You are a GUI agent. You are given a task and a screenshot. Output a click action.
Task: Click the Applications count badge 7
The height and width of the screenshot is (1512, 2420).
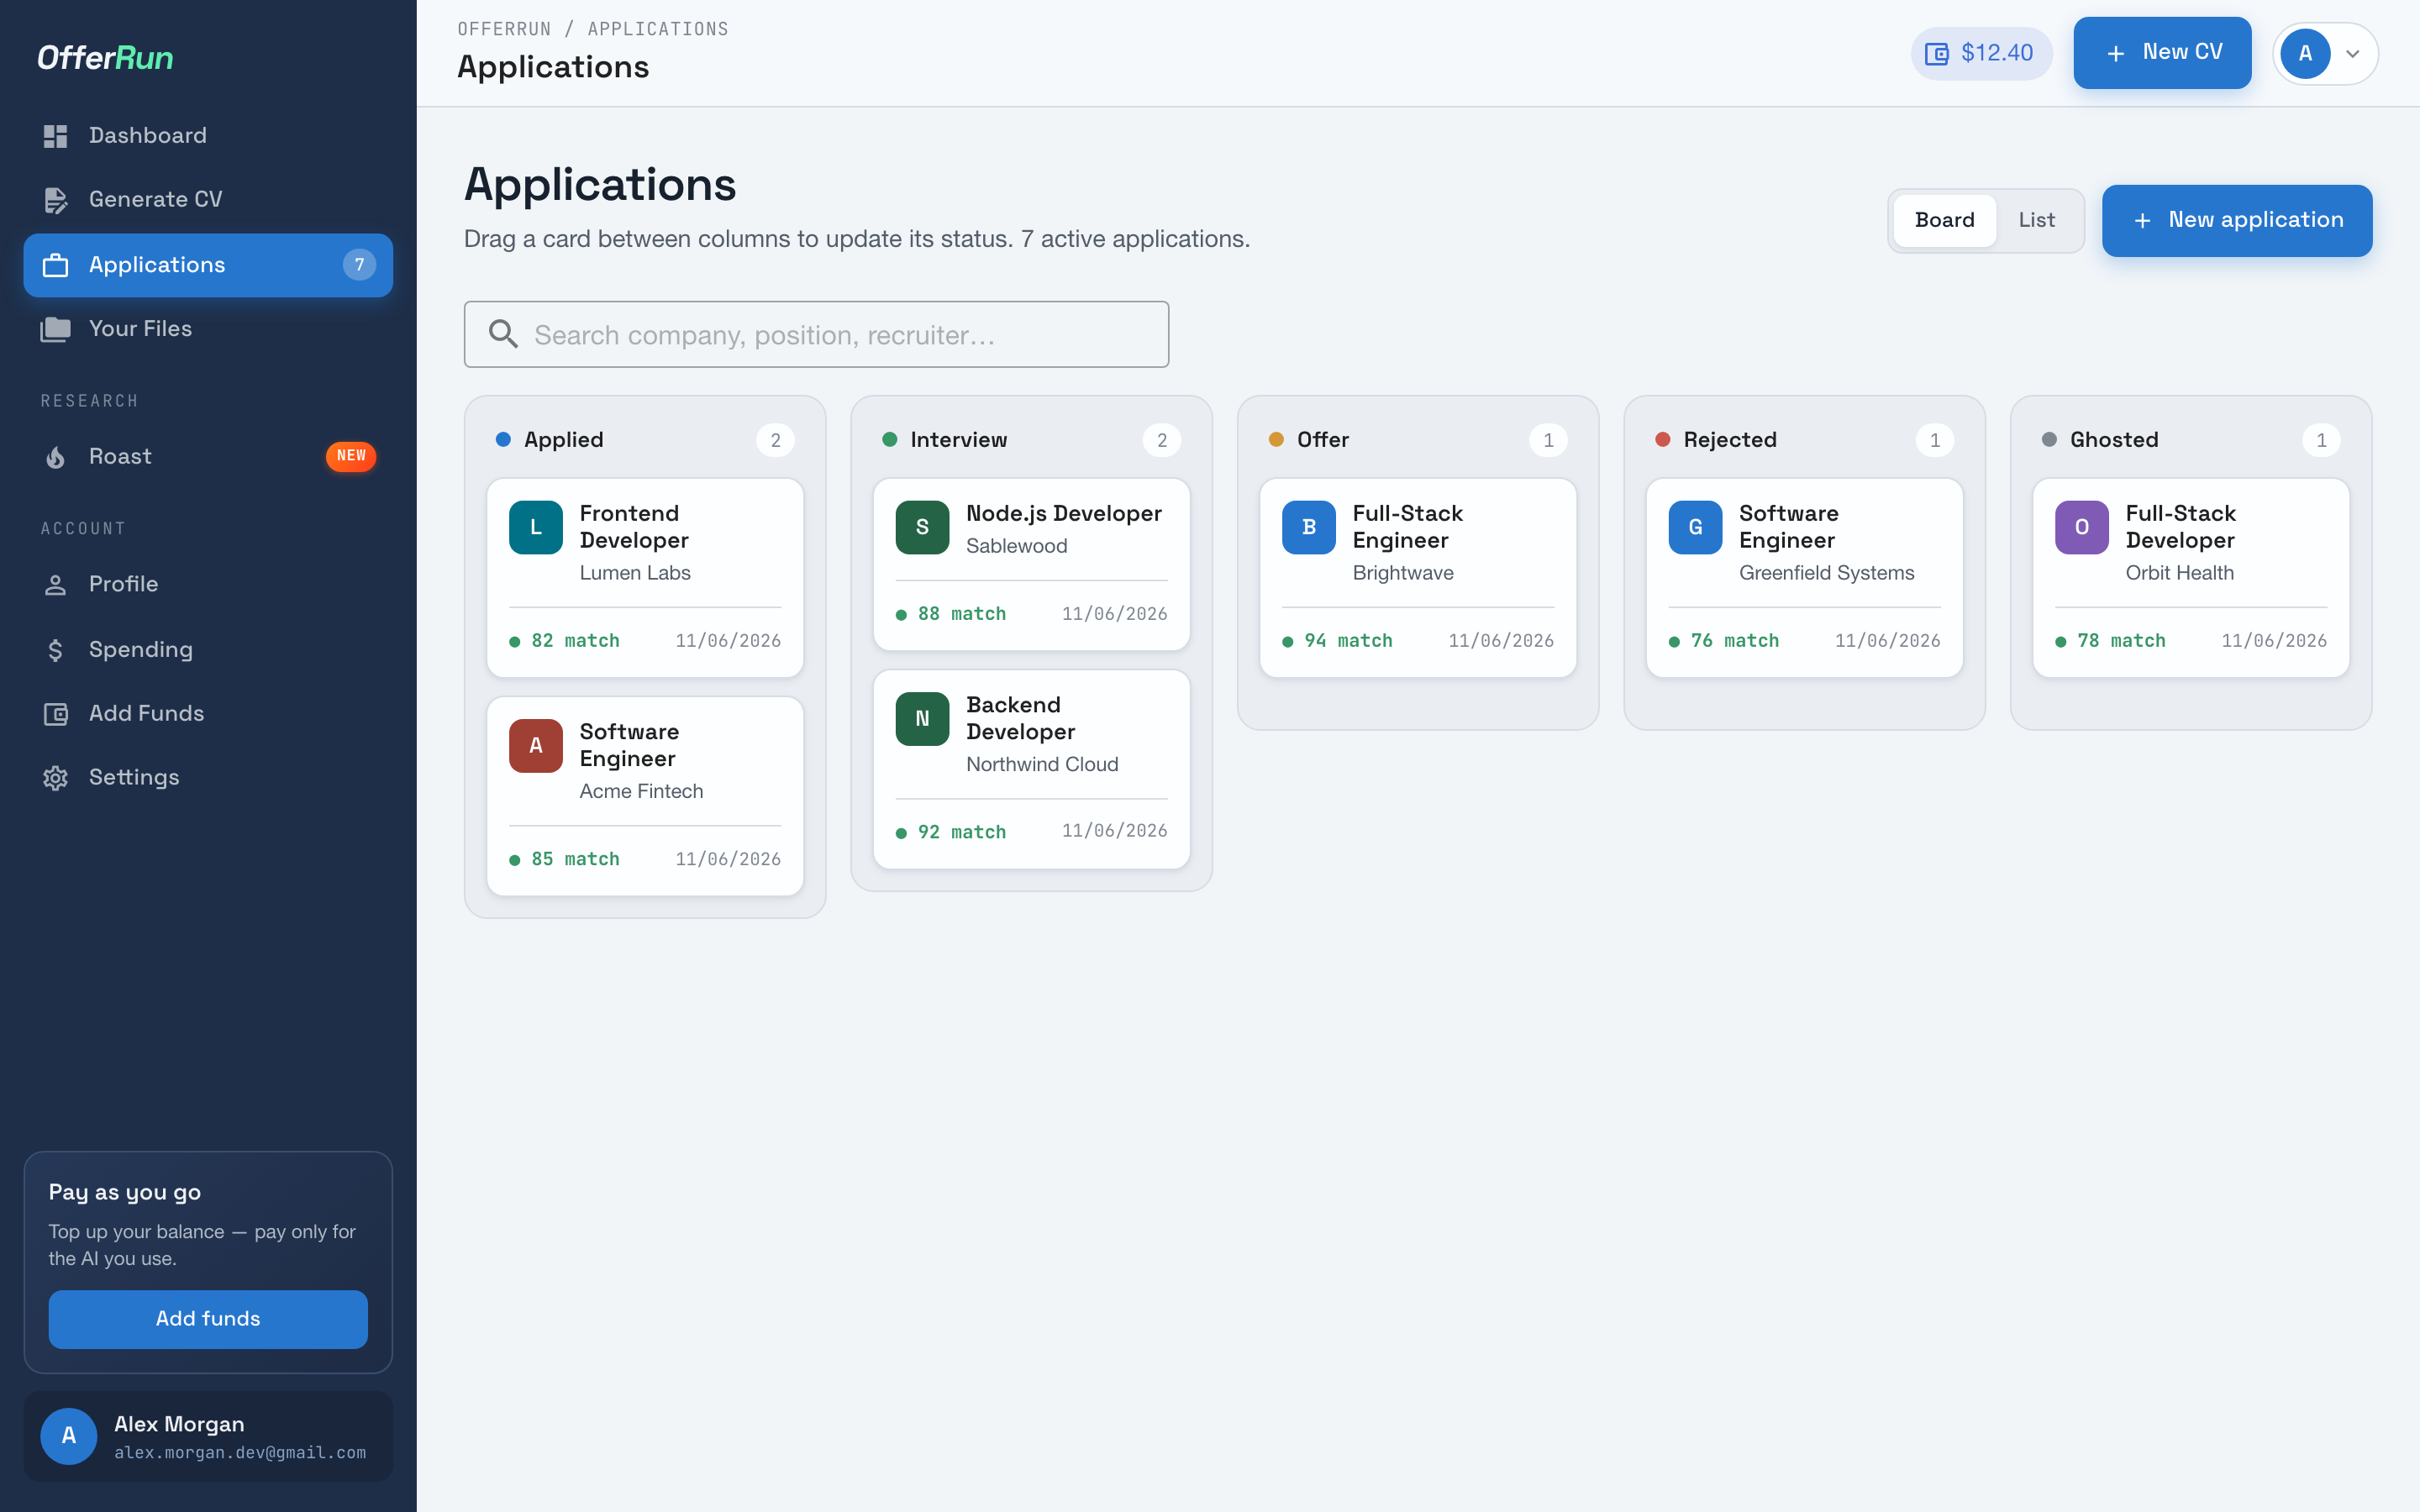359,265
